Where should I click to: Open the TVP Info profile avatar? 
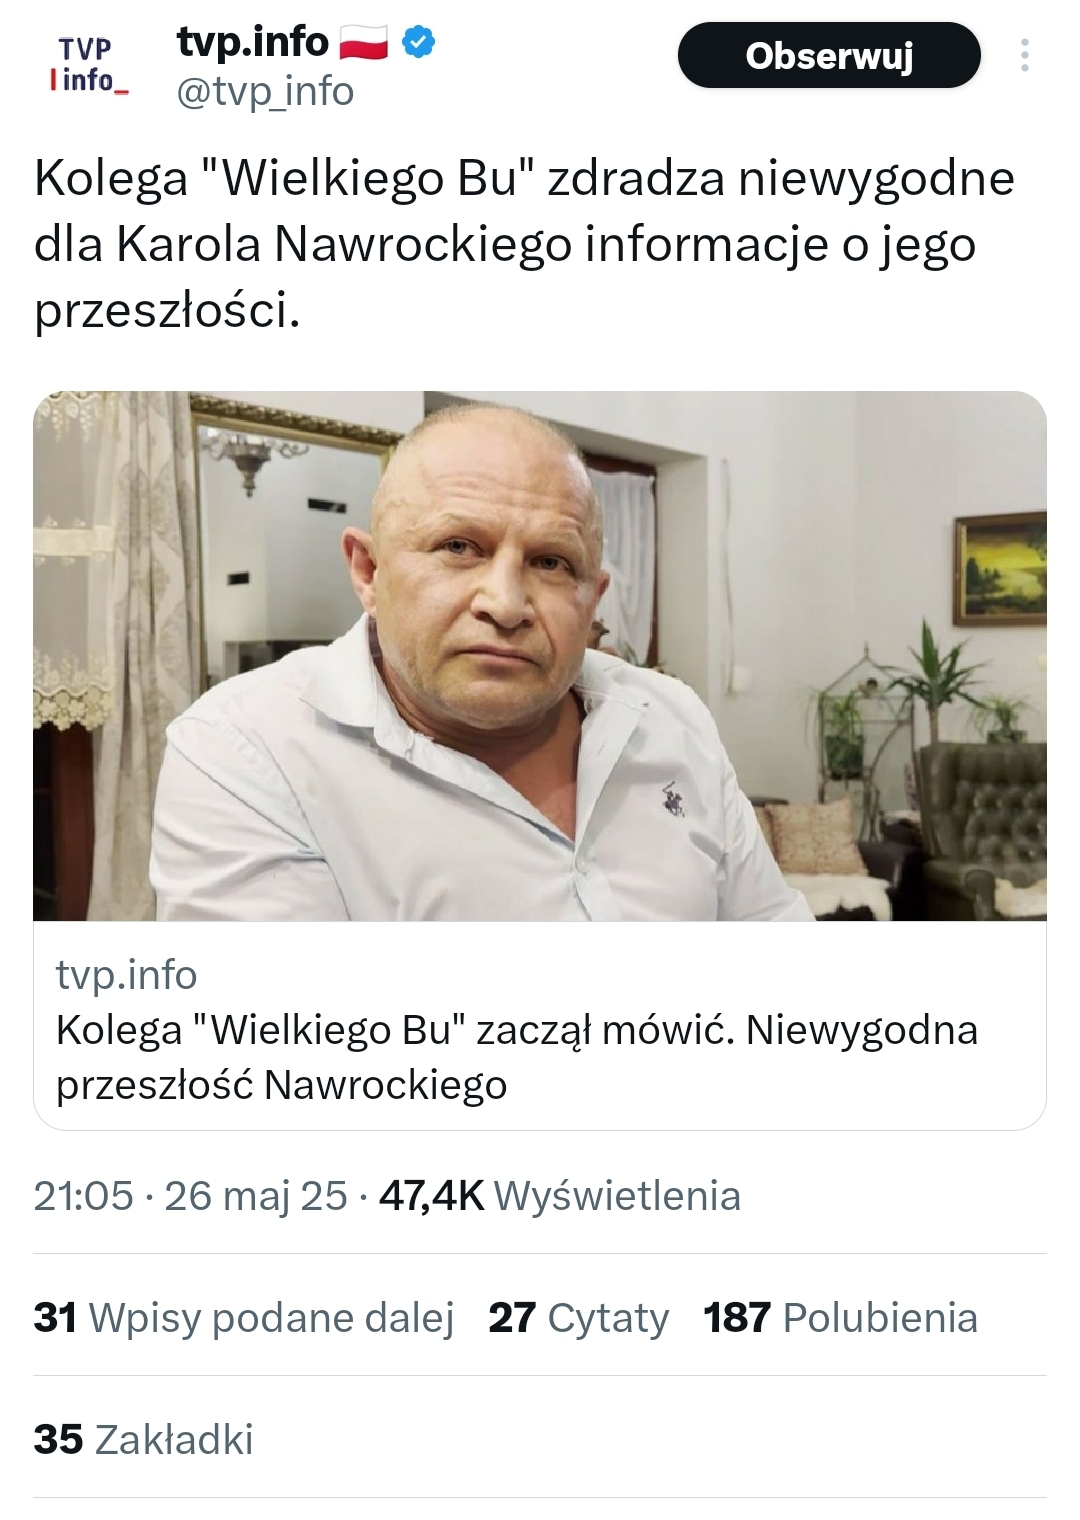[x=89, y=64]
